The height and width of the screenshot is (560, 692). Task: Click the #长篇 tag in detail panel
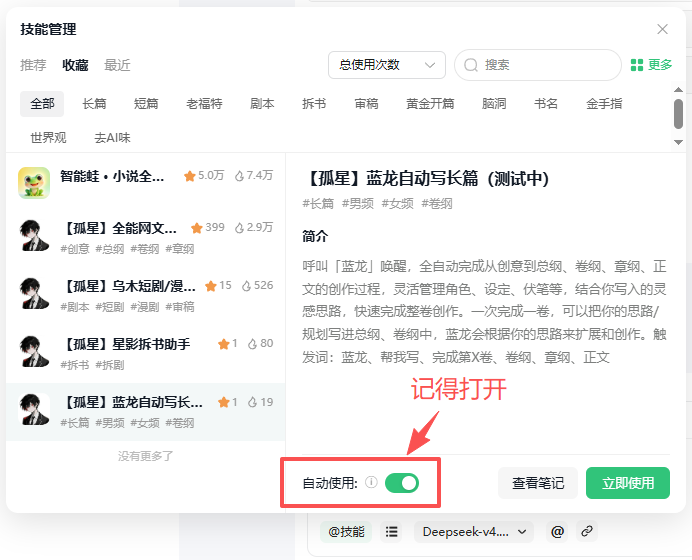coord(318,203)
